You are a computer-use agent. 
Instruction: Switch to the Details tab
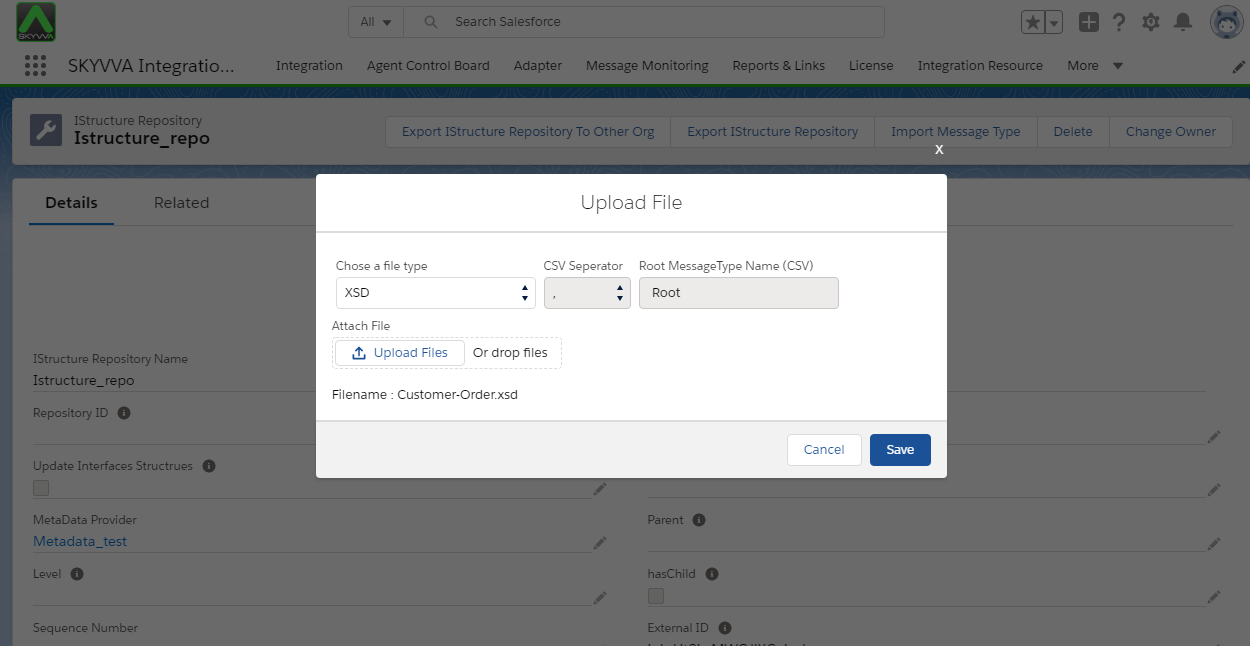(x=71, y=203)
